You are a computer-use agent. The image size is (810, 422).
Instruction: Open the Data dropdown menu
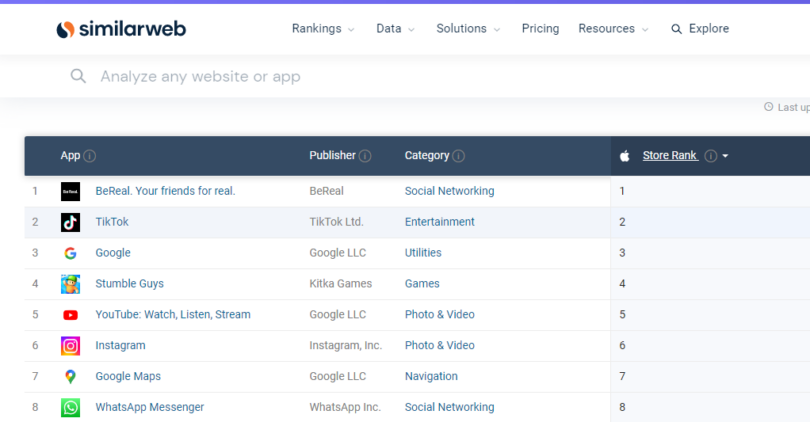(x=395, y=29)
